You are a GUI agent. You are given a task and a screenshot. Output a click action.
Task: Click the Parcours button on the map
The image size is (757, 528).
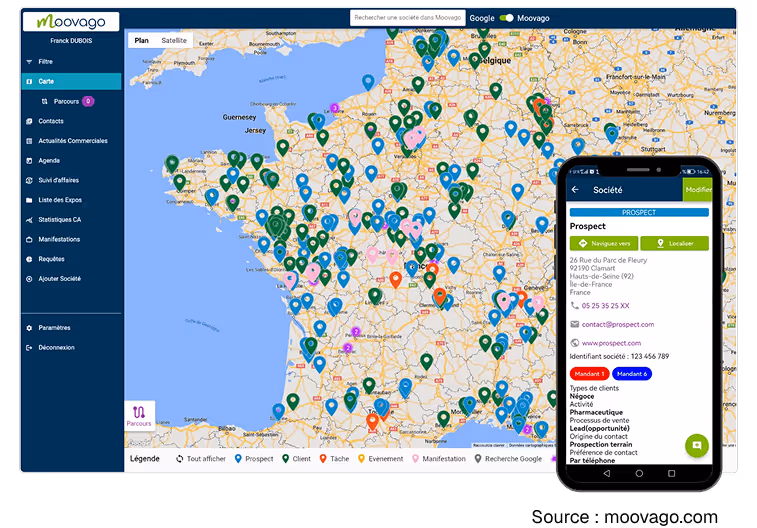coord(139,416)
